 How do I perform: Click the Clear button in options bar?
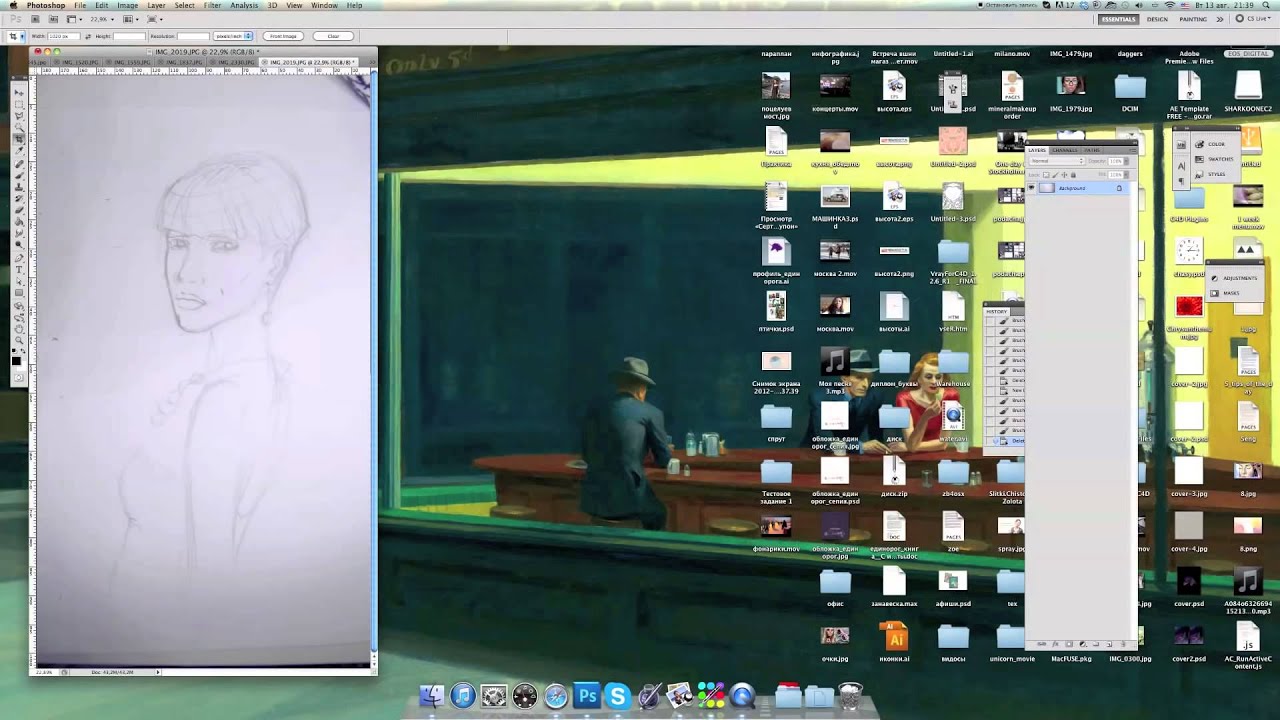[x=333, y=36]
